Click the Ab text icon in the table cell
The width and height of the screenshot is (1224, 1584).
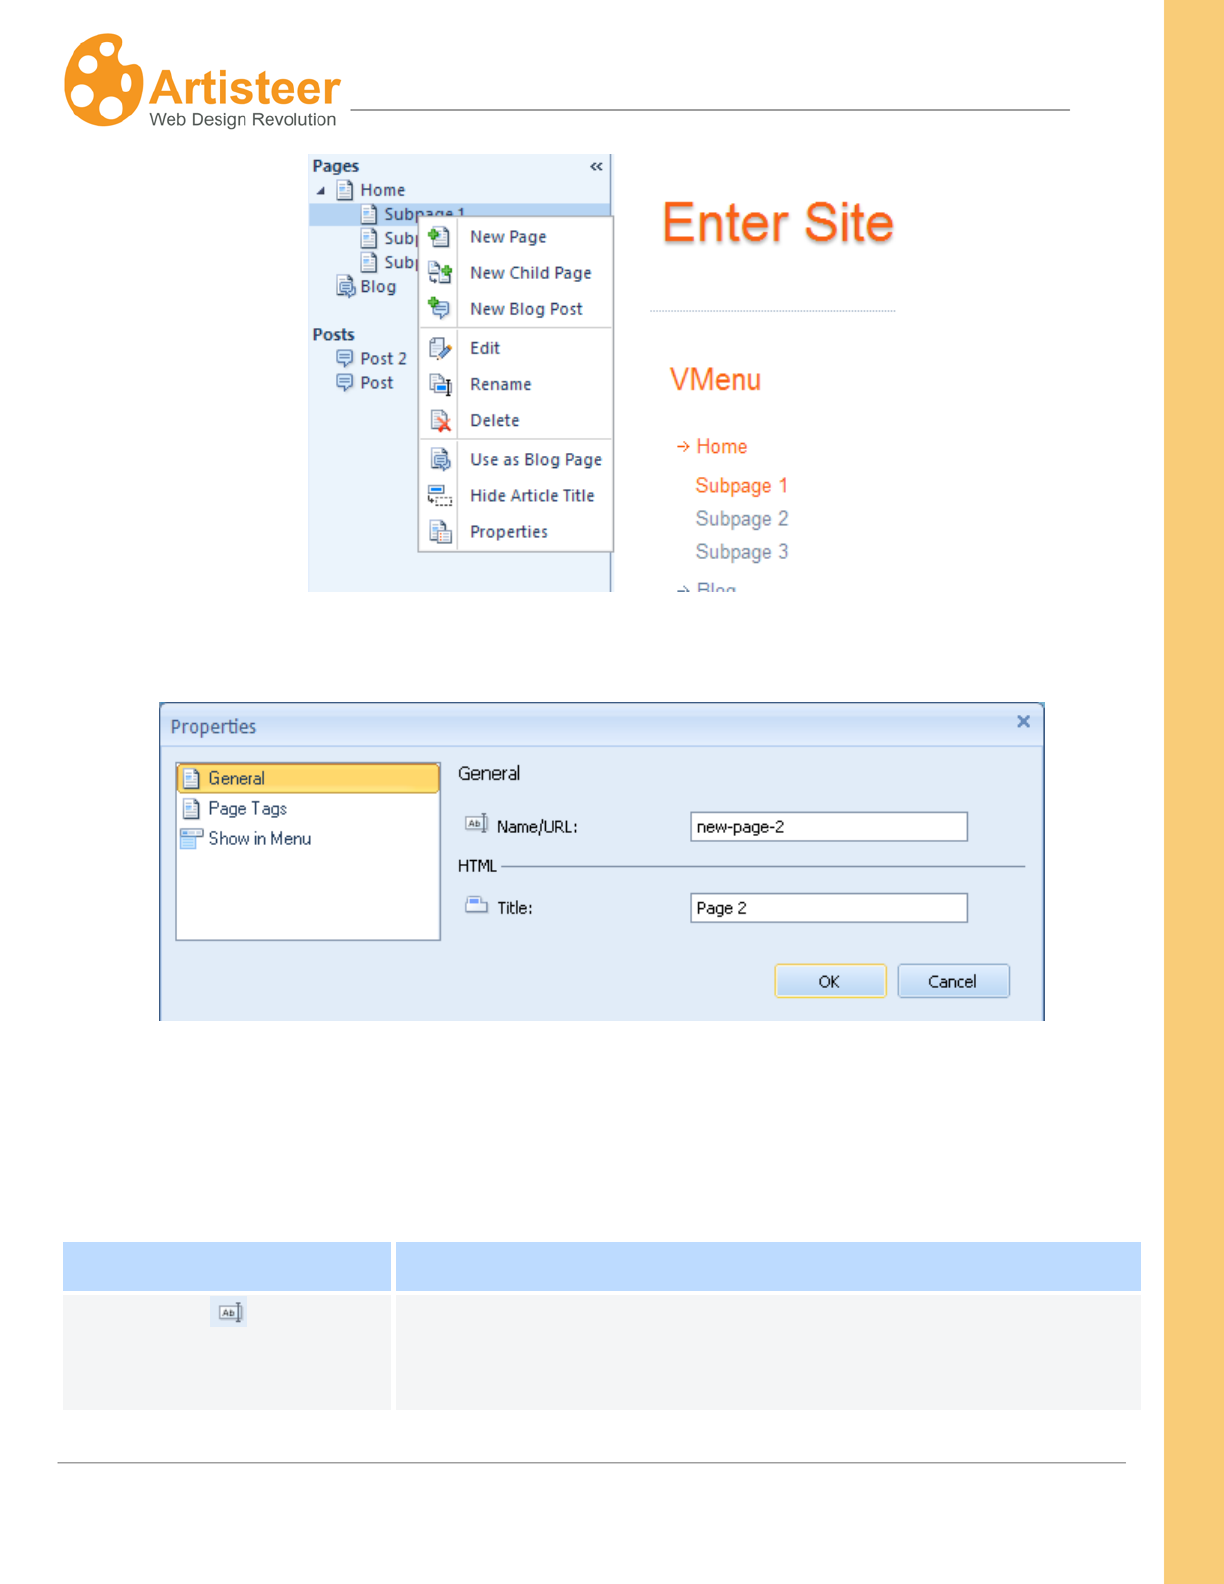[x=229, y=1312]
